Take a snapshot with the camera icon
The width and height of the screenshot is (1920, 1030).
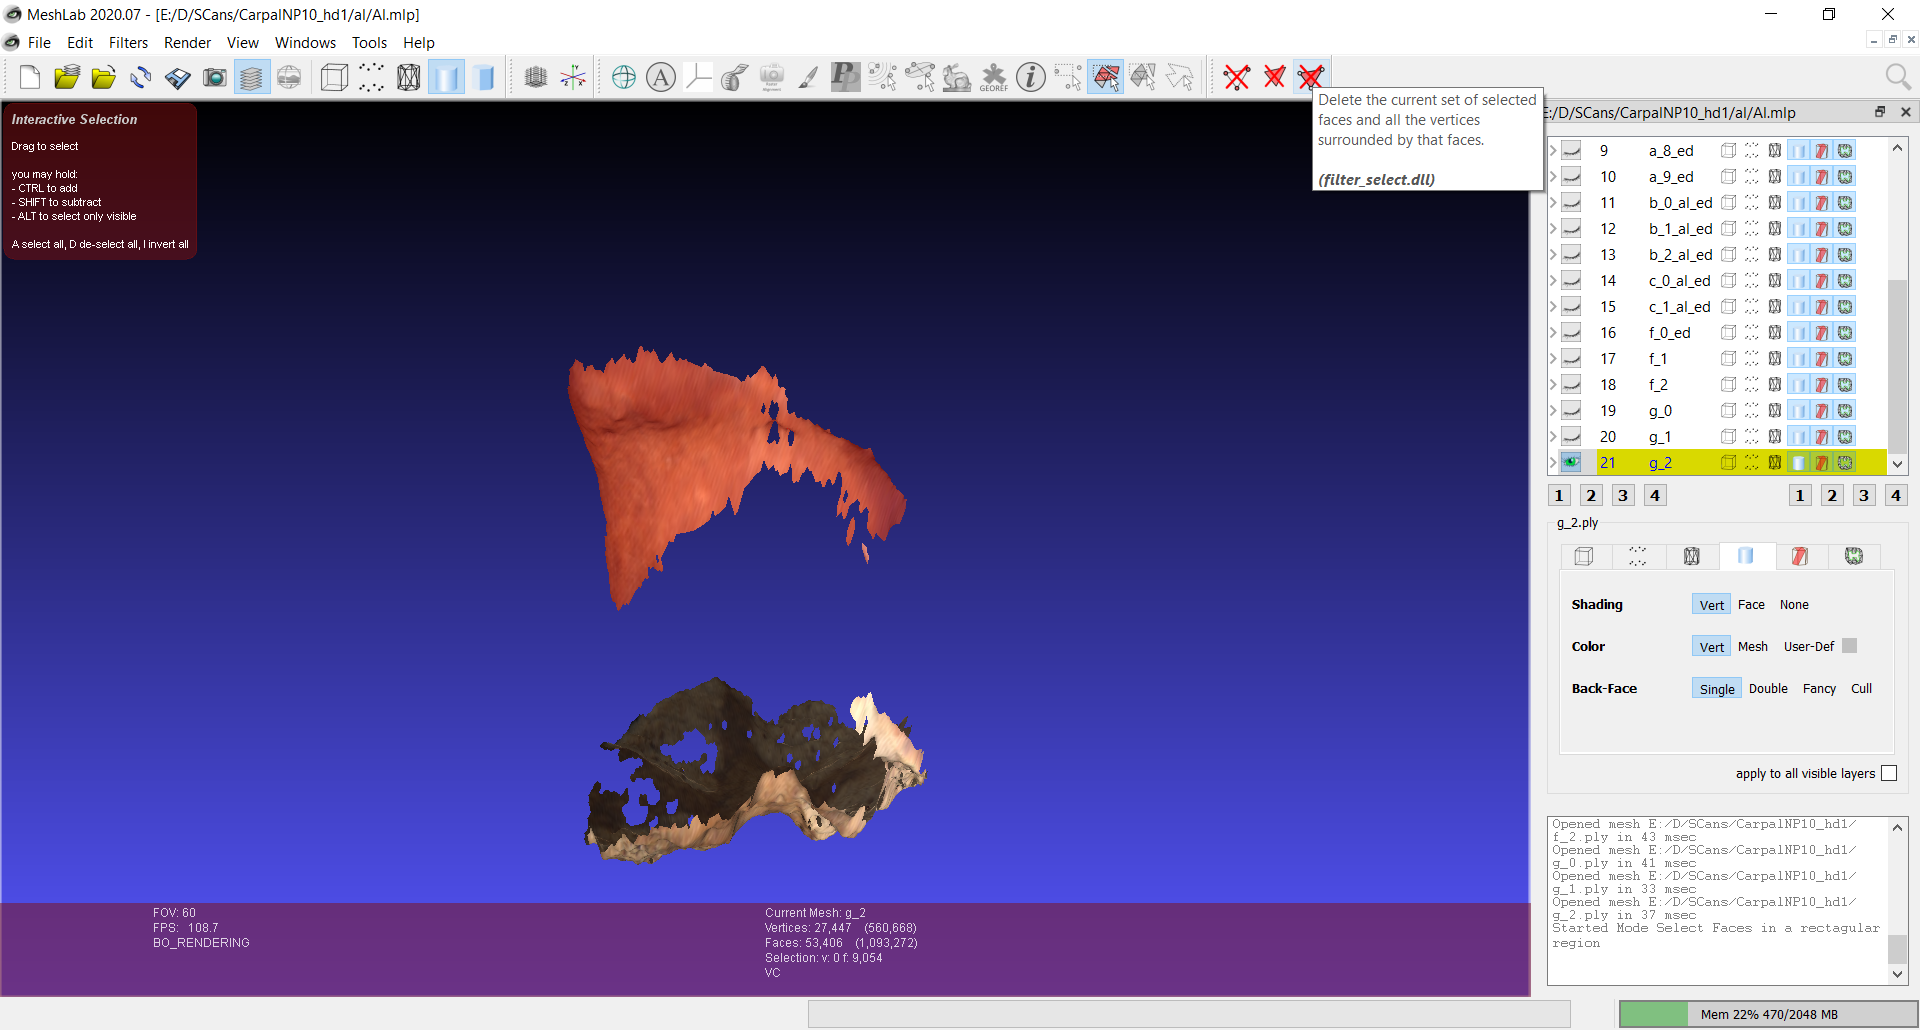215,77
